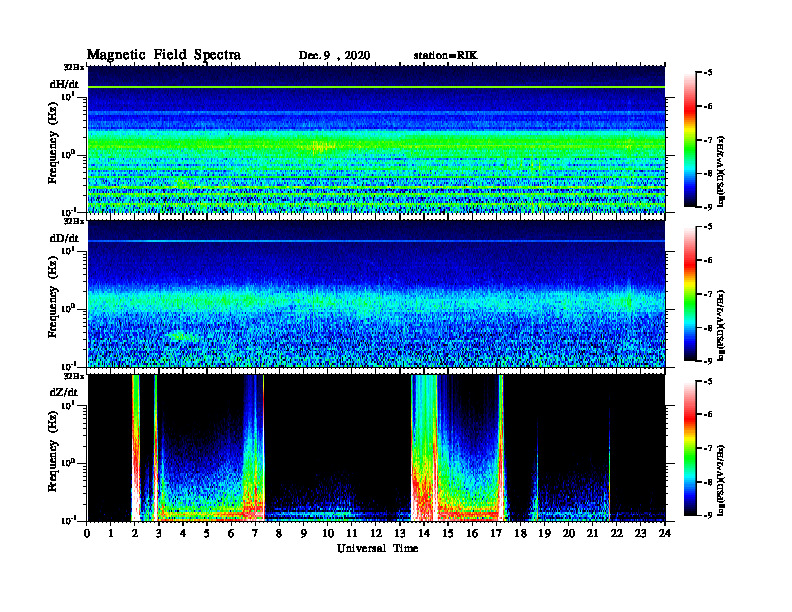Click the bright green line near 16 Hz in dH/dt

[x=376, y=87]
